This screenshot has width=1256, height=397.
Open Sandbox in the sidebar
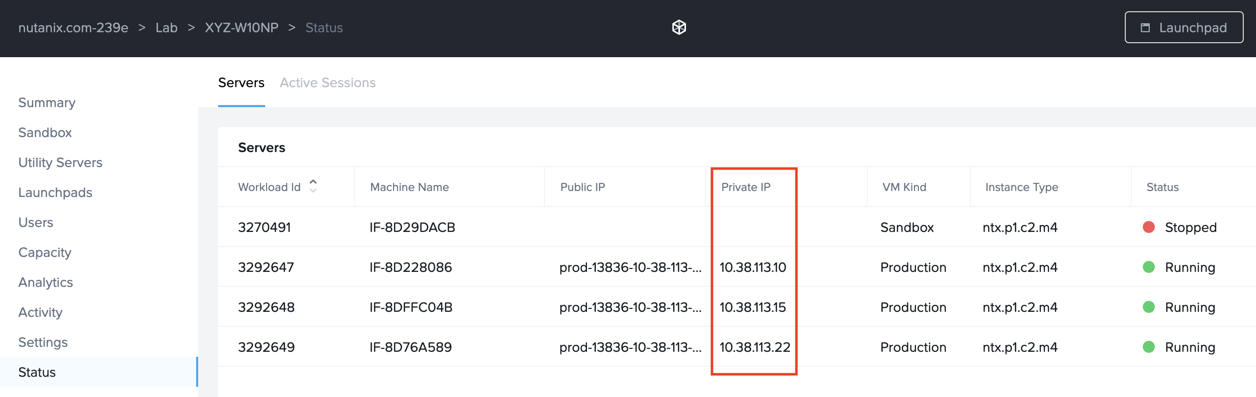click(45, 132)
